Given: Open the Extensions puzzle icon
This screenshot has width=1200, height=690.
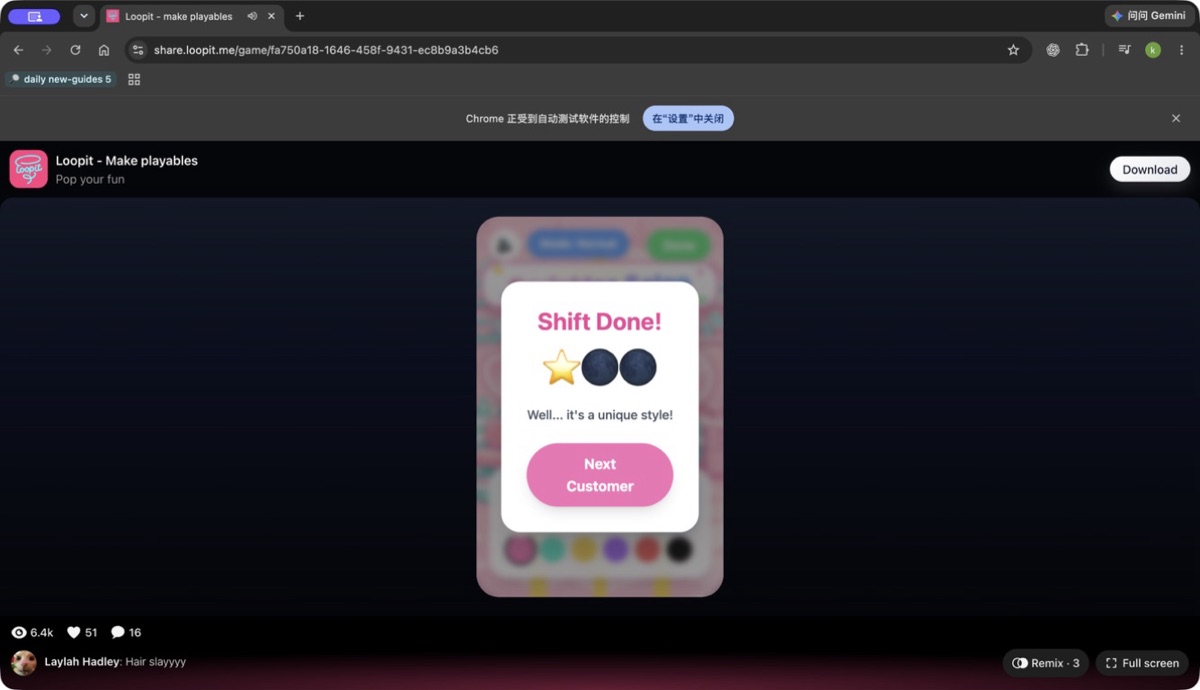Looking at the screenshot, I should tap(1082, 50).
